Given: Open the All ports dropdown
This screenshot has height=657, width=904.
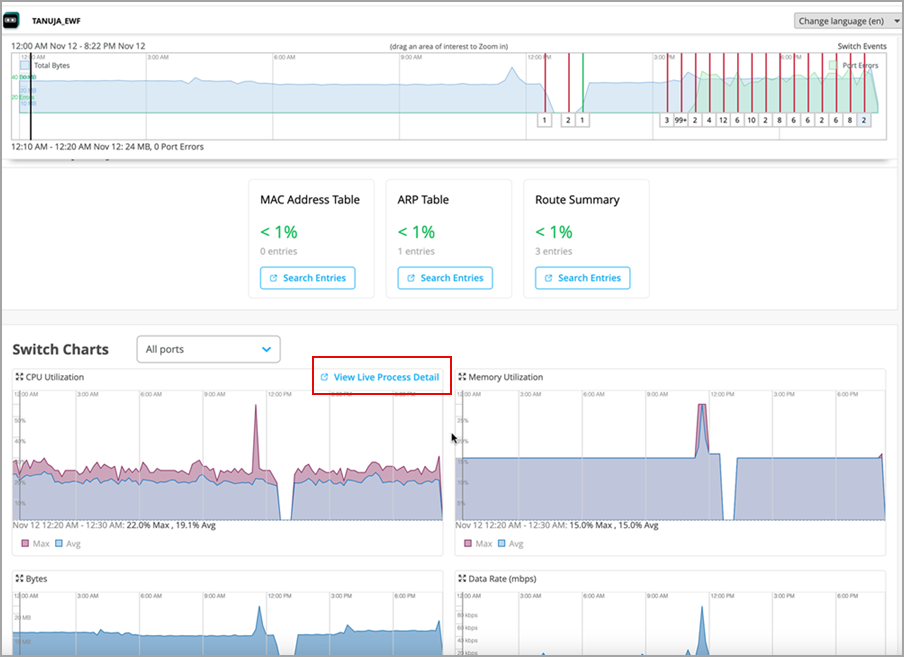Looking at the screenshot, I should click(x=208, y=349).
